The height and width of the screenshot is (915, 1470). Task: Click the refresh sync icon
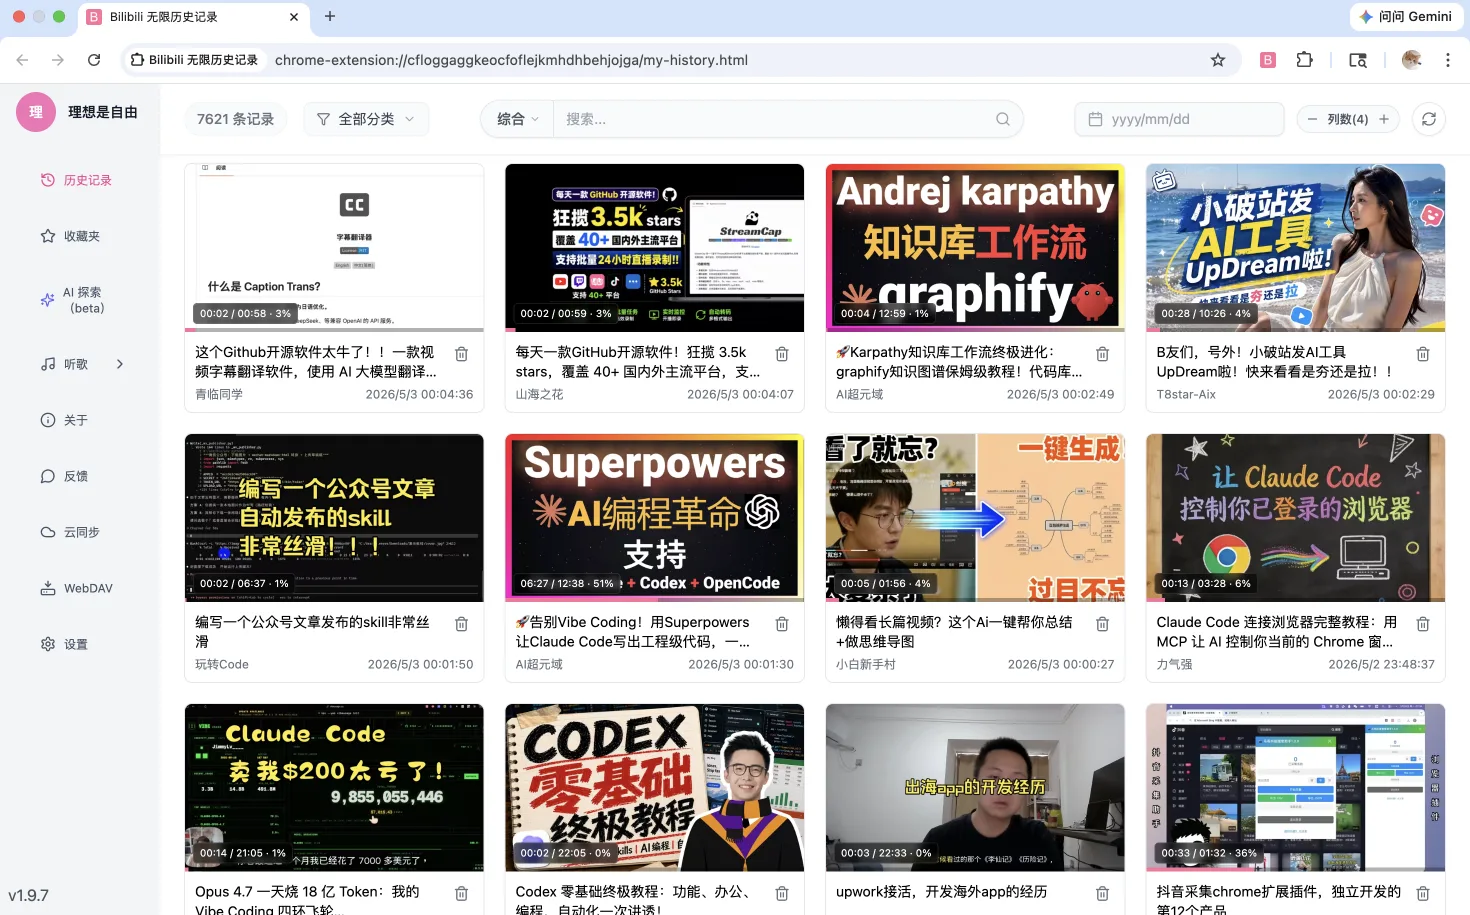(x=1429, y=119)
